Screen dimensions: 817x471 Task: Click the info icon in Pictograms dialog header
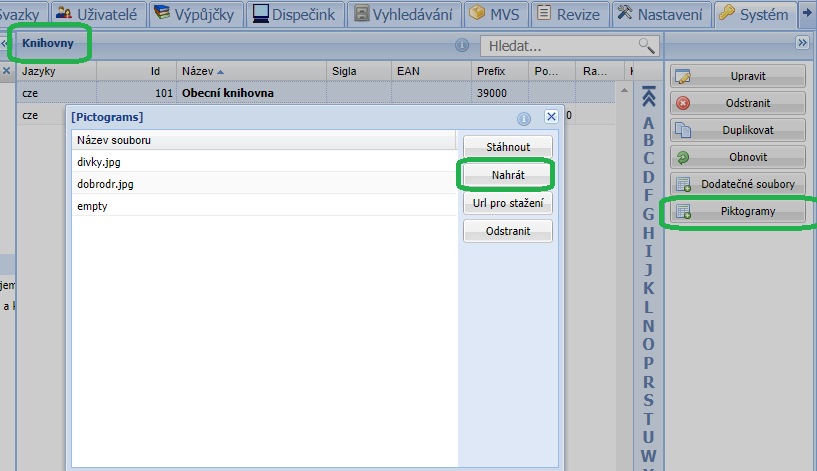tap(523, 117)
